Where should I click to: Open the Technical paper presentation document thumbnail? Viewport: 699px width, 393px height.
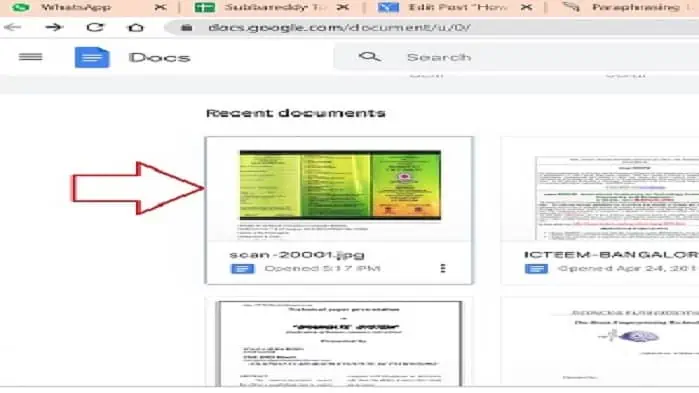[x=339, y=343]
